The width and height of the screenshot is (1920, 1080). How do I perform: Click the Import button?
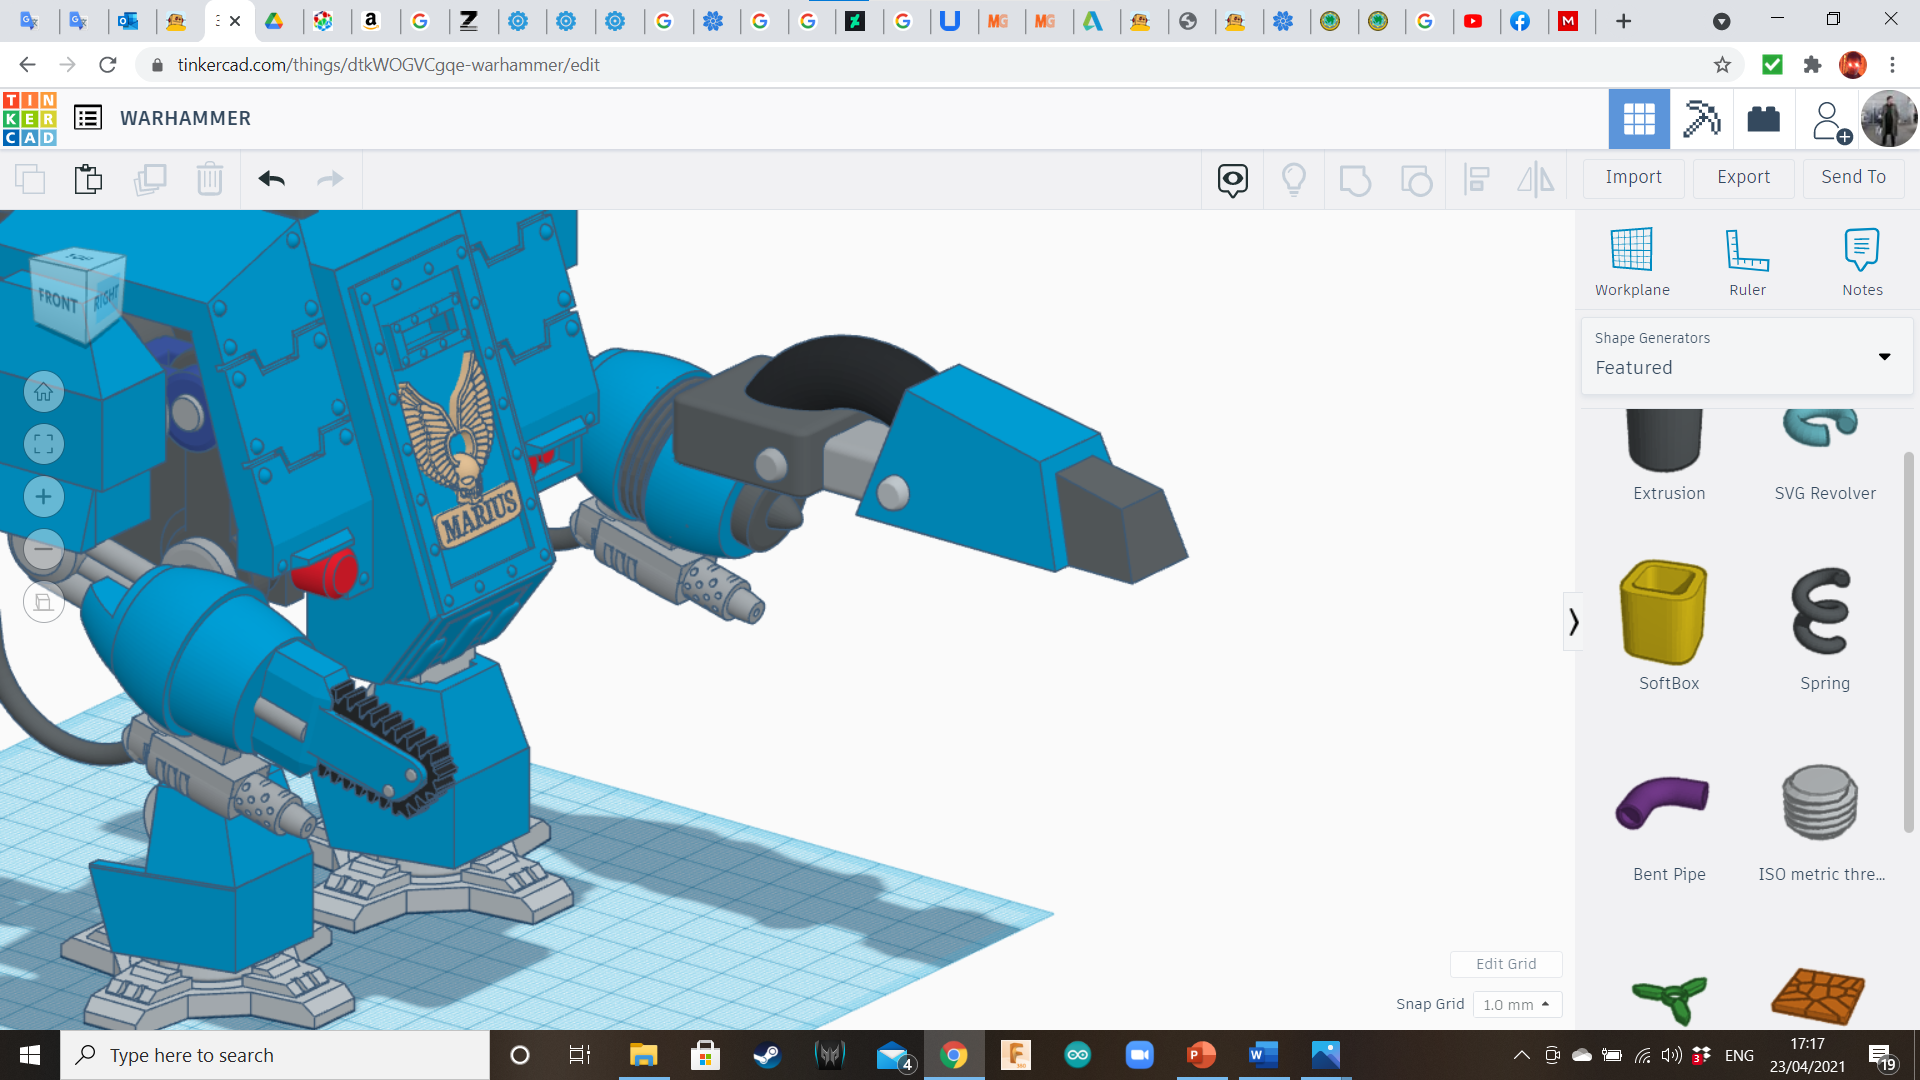[x=1633, y=178]
